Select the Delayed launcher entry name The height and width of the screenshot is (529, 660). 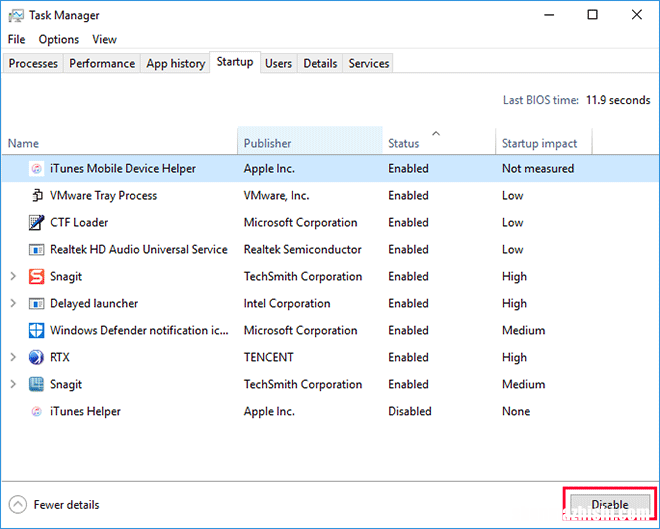coord(94,303)
